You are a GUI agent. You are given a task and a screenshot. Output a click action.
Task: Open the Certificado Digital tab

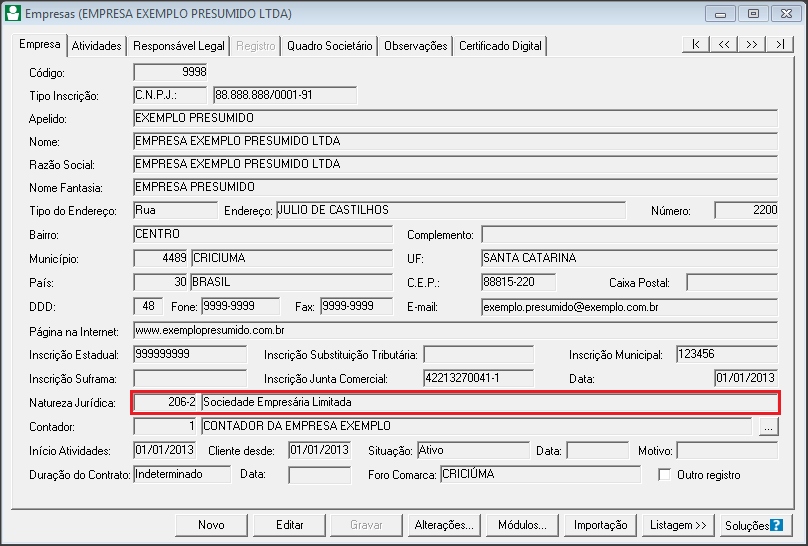pyautogui.click(x=500, y=46)
